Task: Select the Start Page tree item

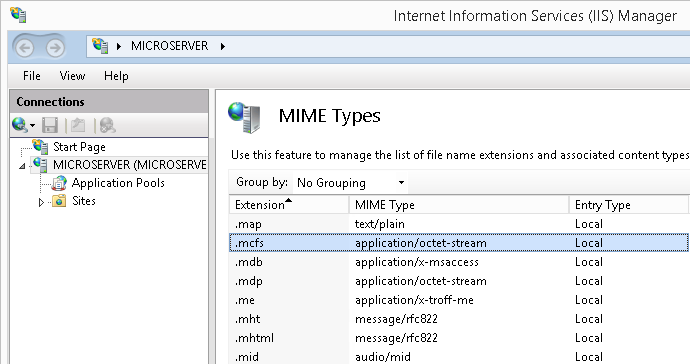Action: click(79, 147)
